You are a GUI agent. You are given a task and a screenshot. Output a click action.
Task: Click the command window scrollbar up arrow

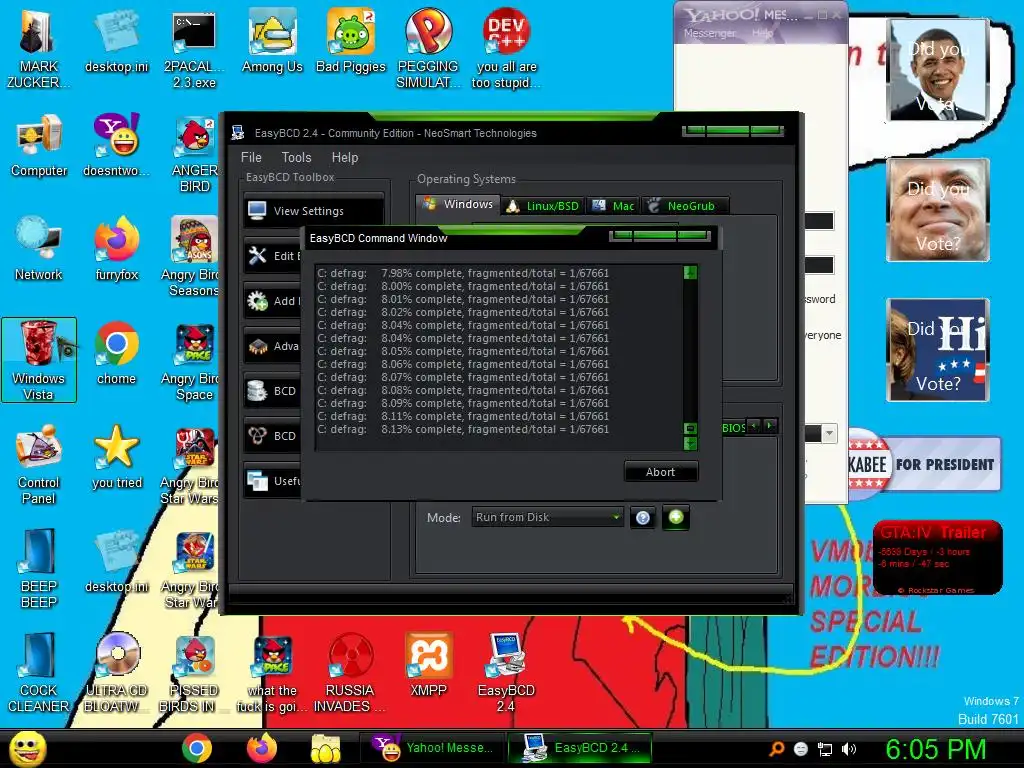pos(690,272)
